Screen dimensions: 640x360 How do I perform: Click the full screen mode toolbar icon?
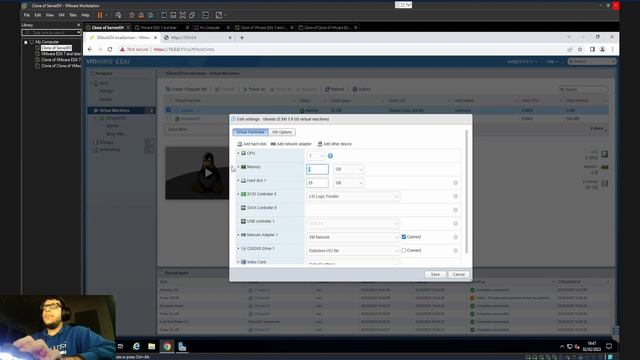[182, 15]
